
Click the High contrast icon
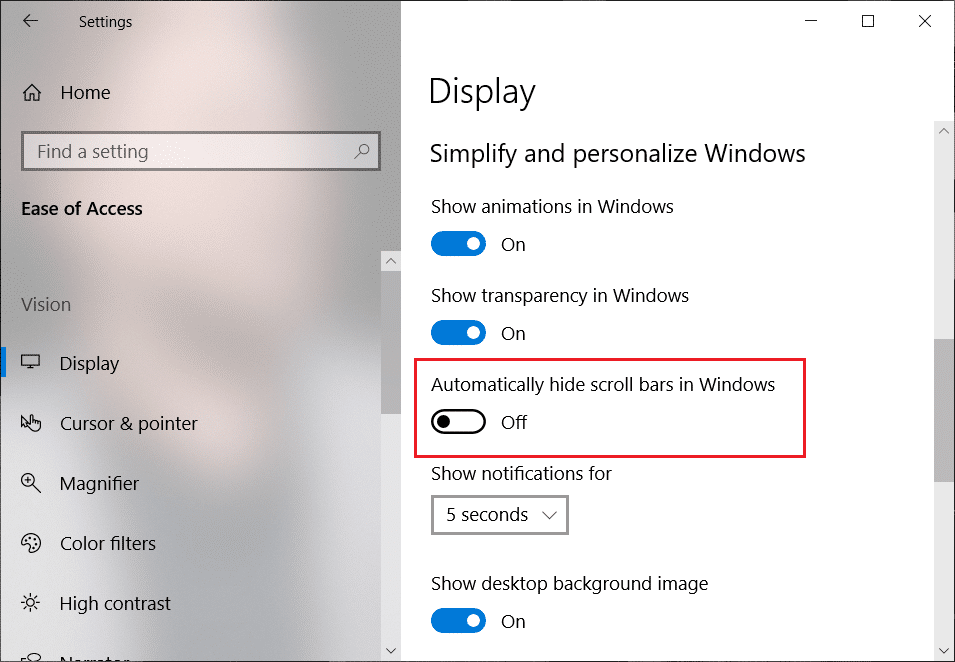pyautogui.click(x=31, y=603)
